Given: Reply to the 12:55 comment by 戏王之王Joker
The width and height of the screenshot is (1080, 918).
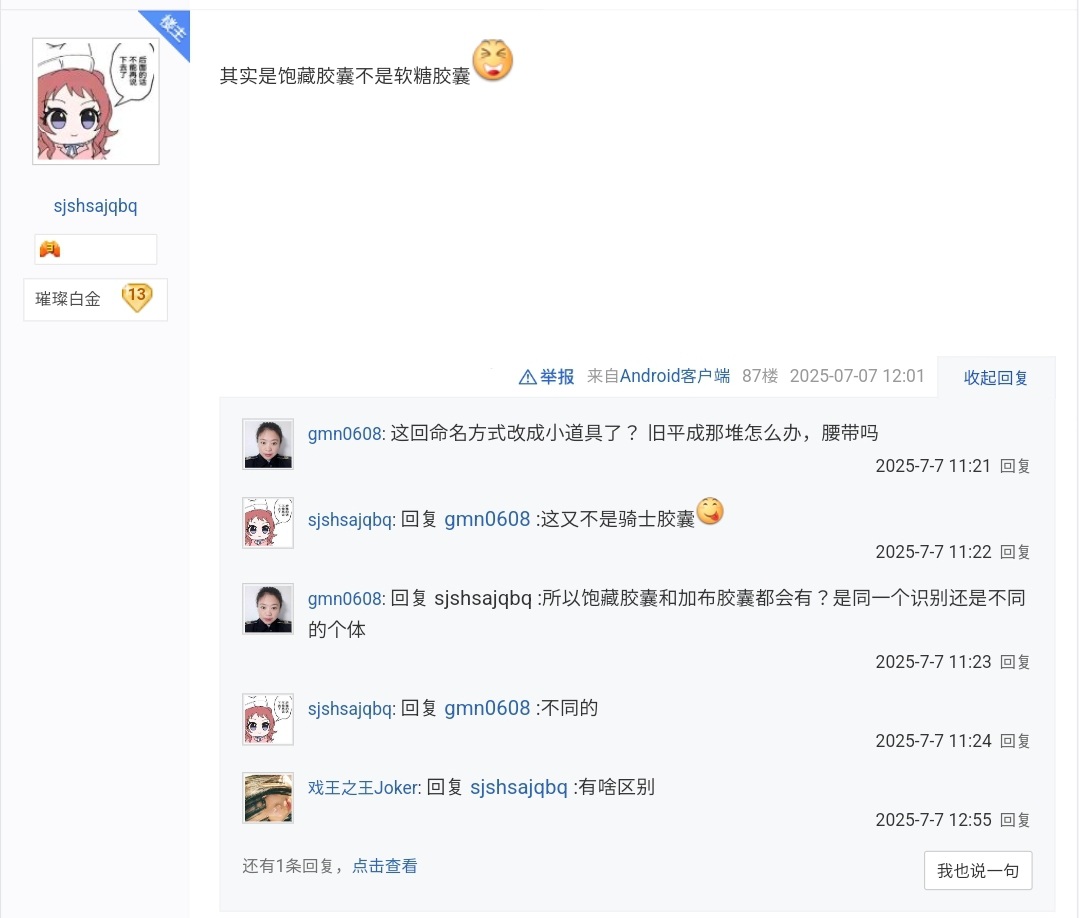Looking at the screenshot, I should click(x=1015, y=820).
